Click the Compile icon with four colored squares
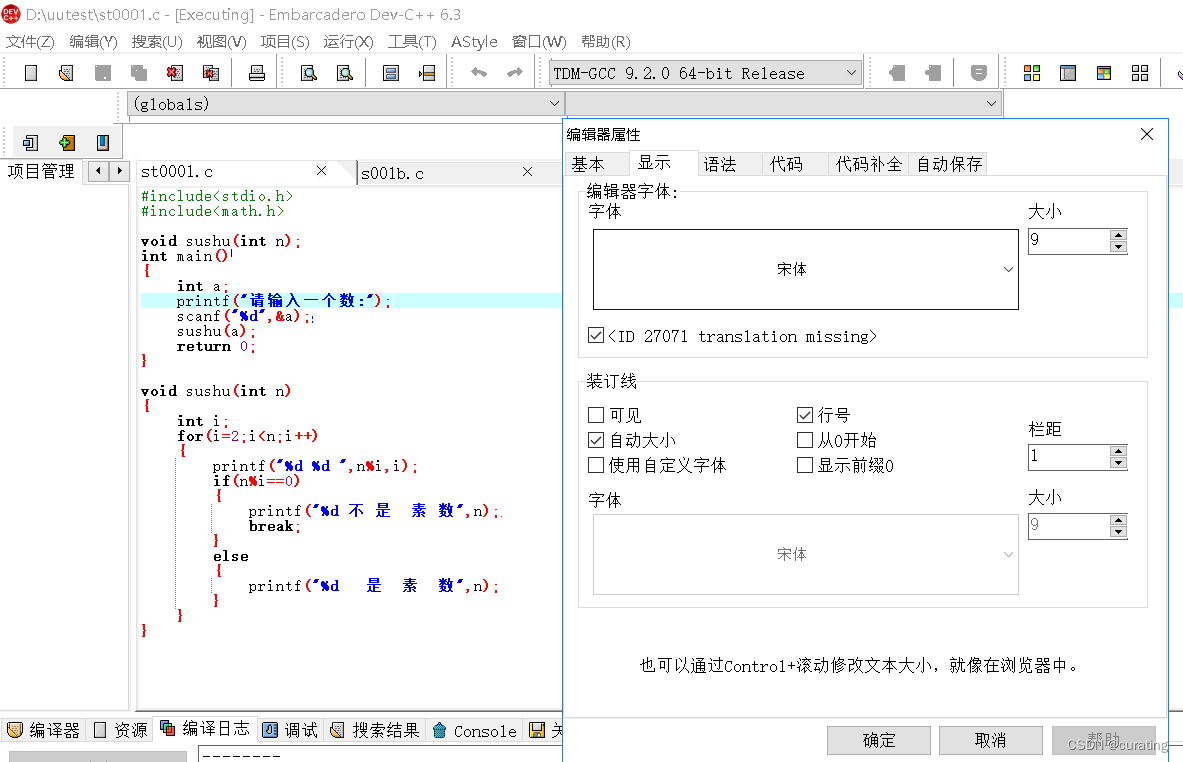1183x762 pixels. (x=1032, y=73)
